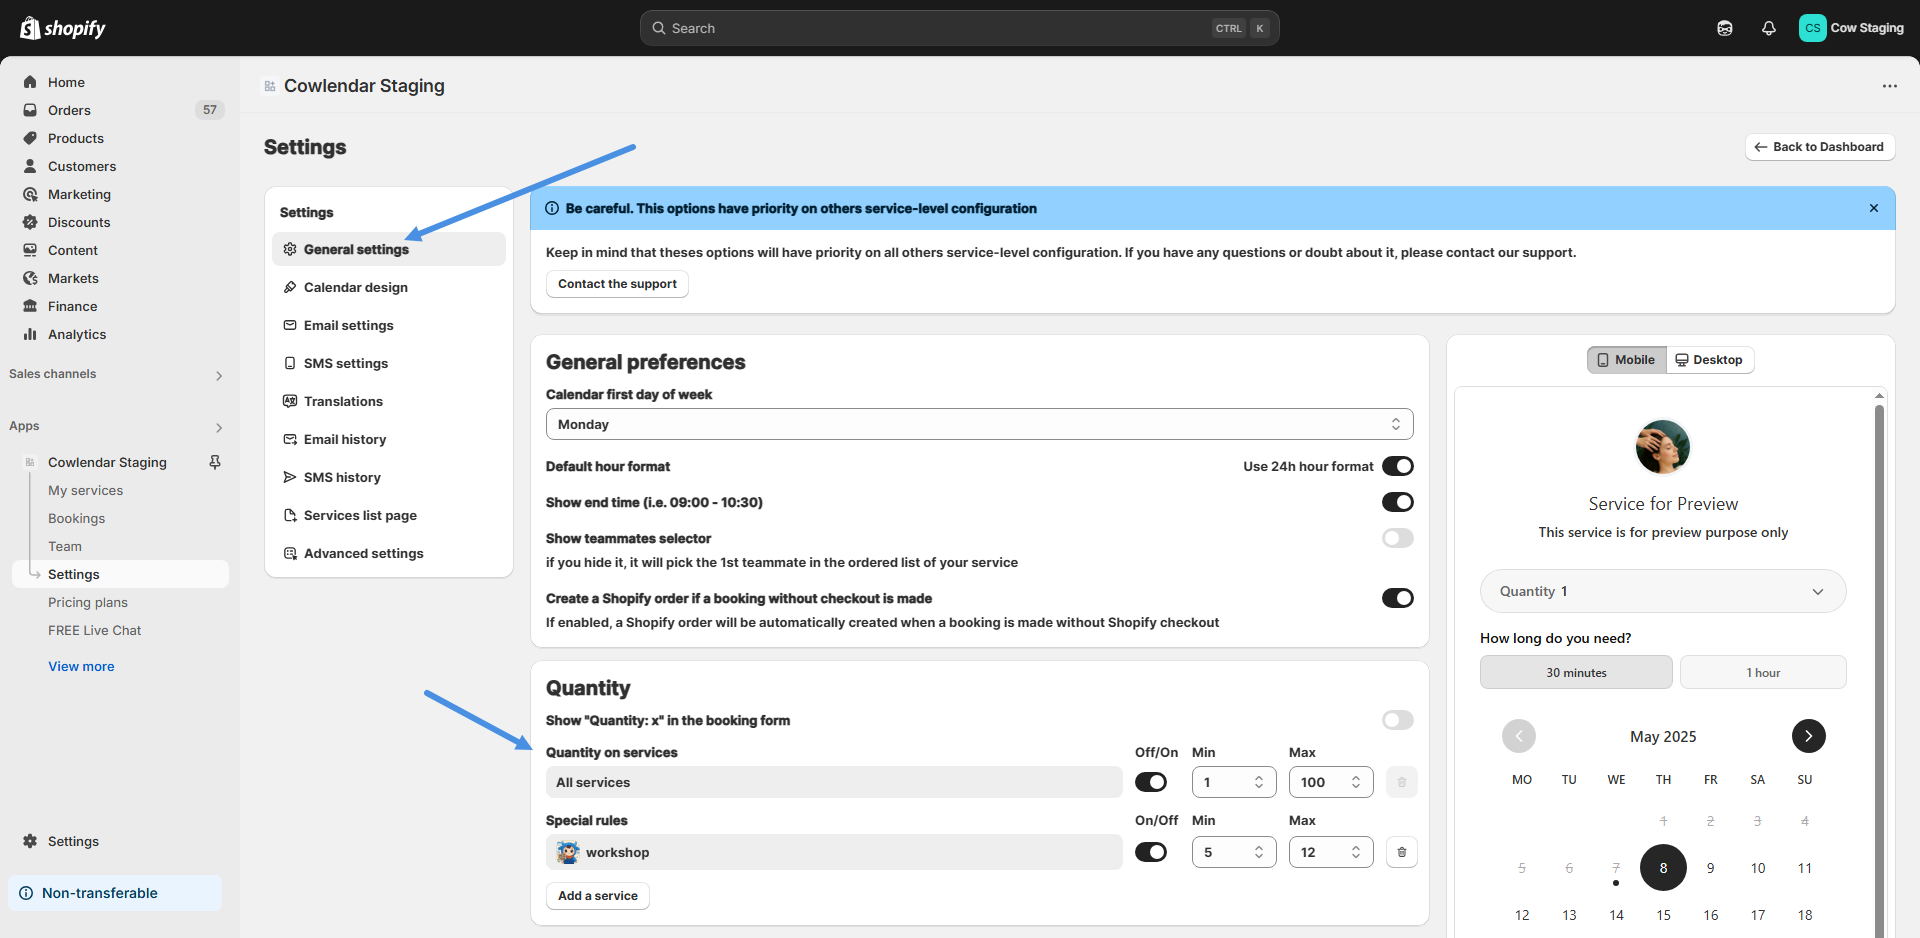Open Calendar first day of week dropdown

click(979, 424)
